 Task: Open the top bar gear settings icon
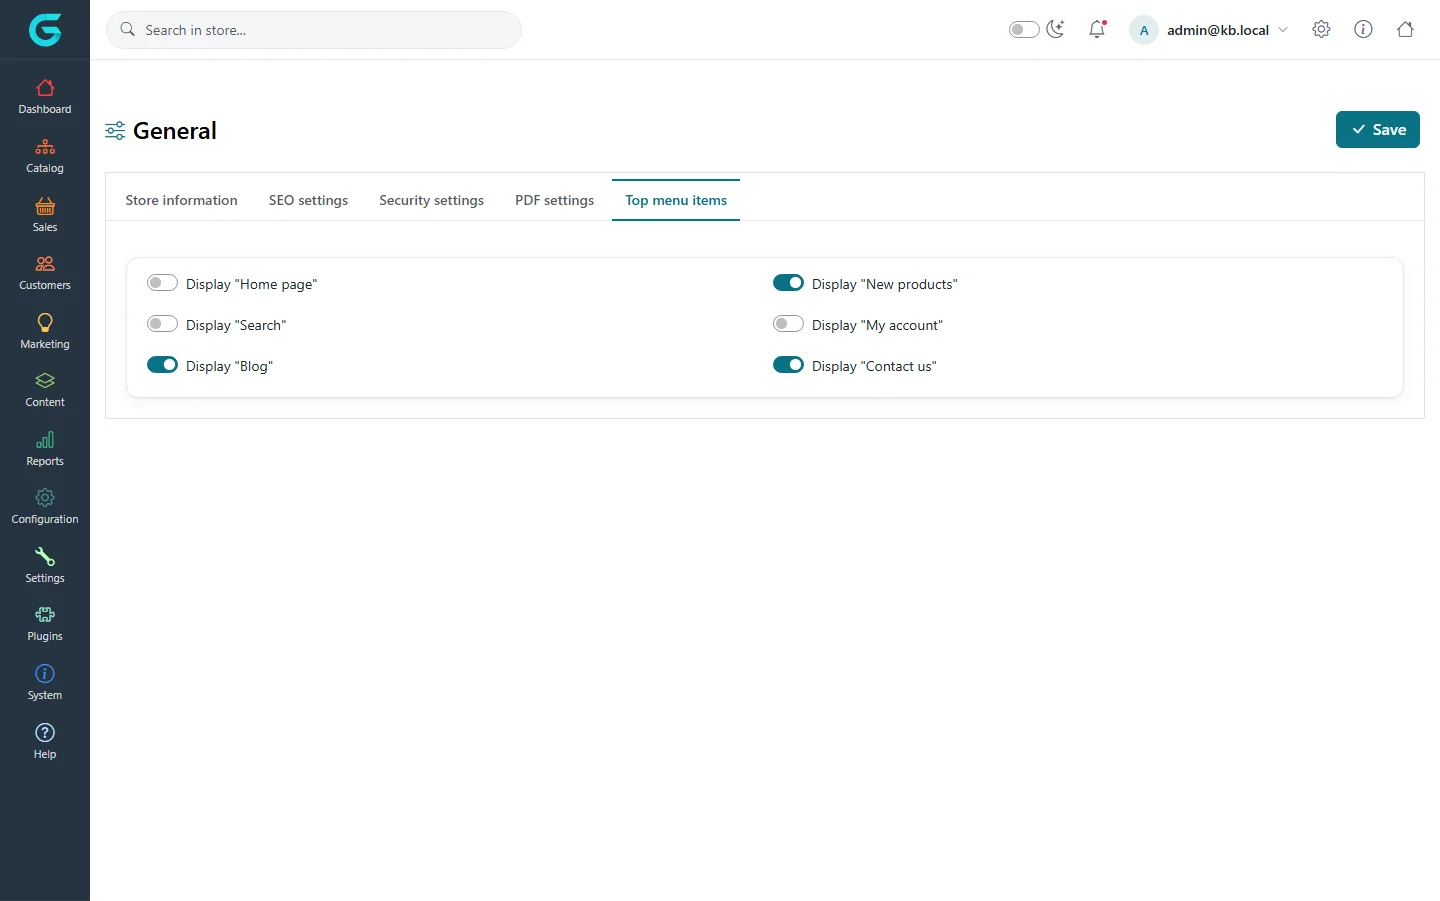pyautogui.click(x=1321, y=30)
